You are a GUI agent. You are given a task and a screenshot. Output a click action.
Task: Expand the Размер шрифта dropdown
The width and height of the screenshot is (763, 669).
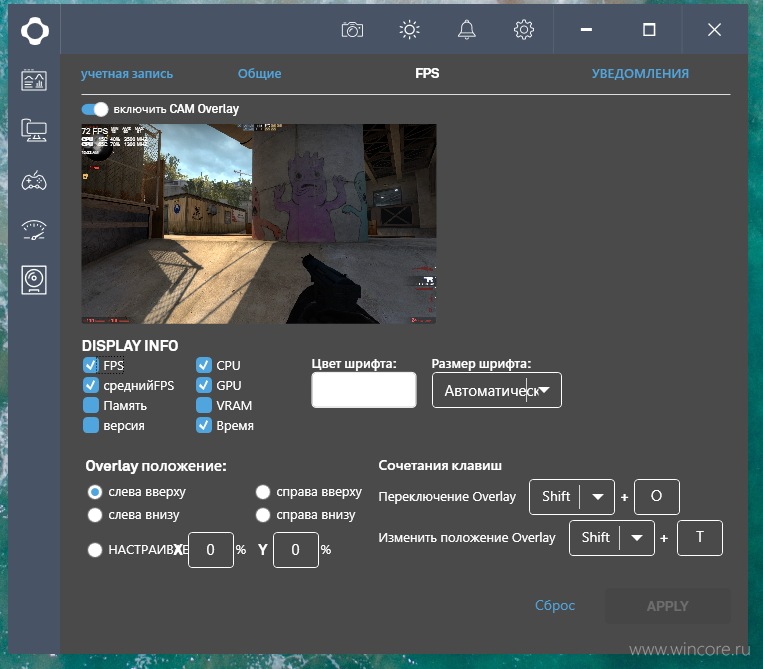point(497,390)
